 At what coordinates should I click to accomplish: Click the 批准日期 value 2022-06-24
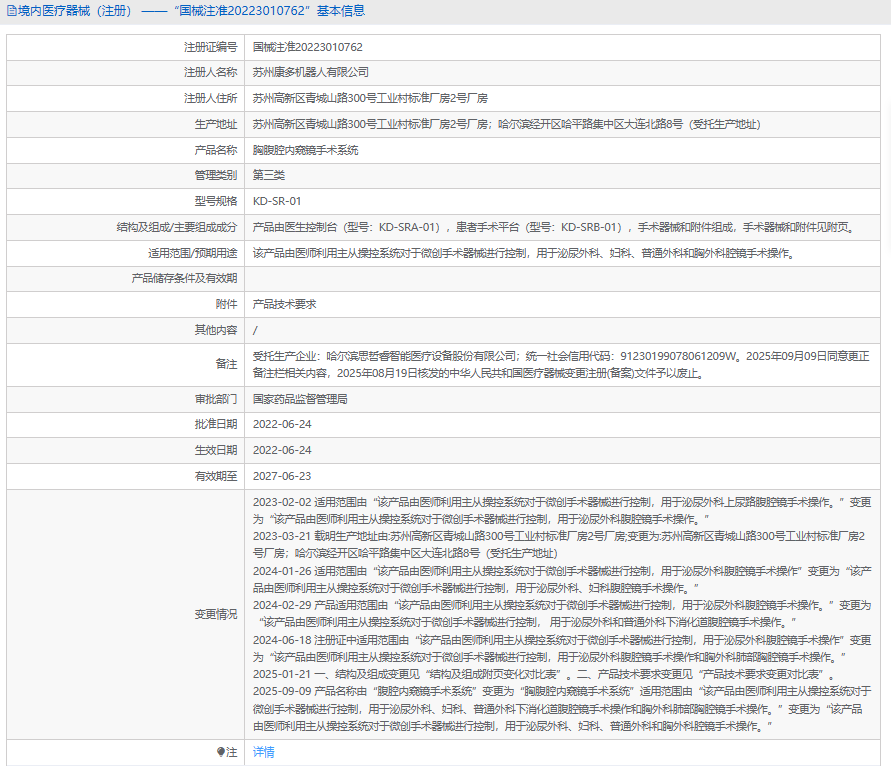point(282,424)
